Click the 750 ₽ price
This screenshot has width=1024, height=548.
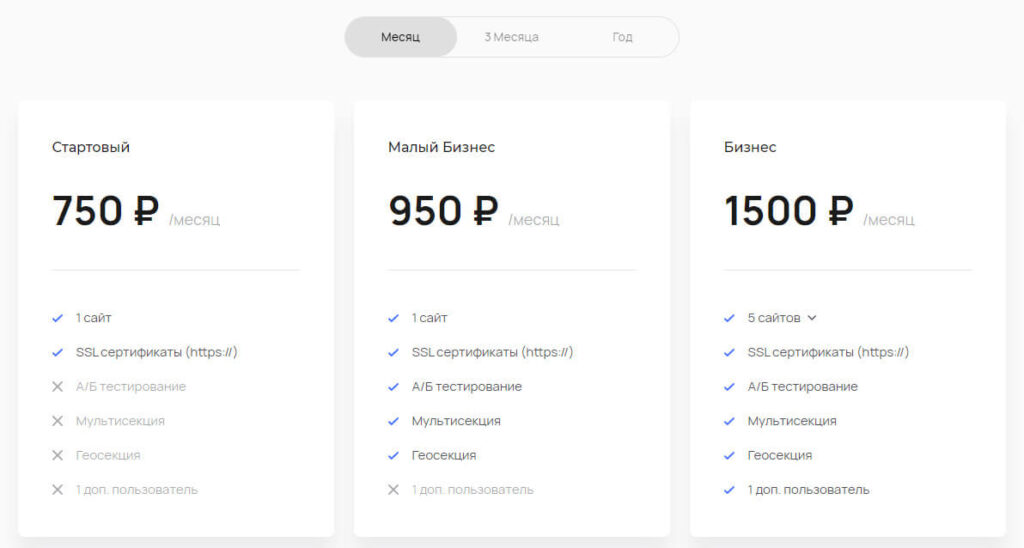click(x=105, y=211)
